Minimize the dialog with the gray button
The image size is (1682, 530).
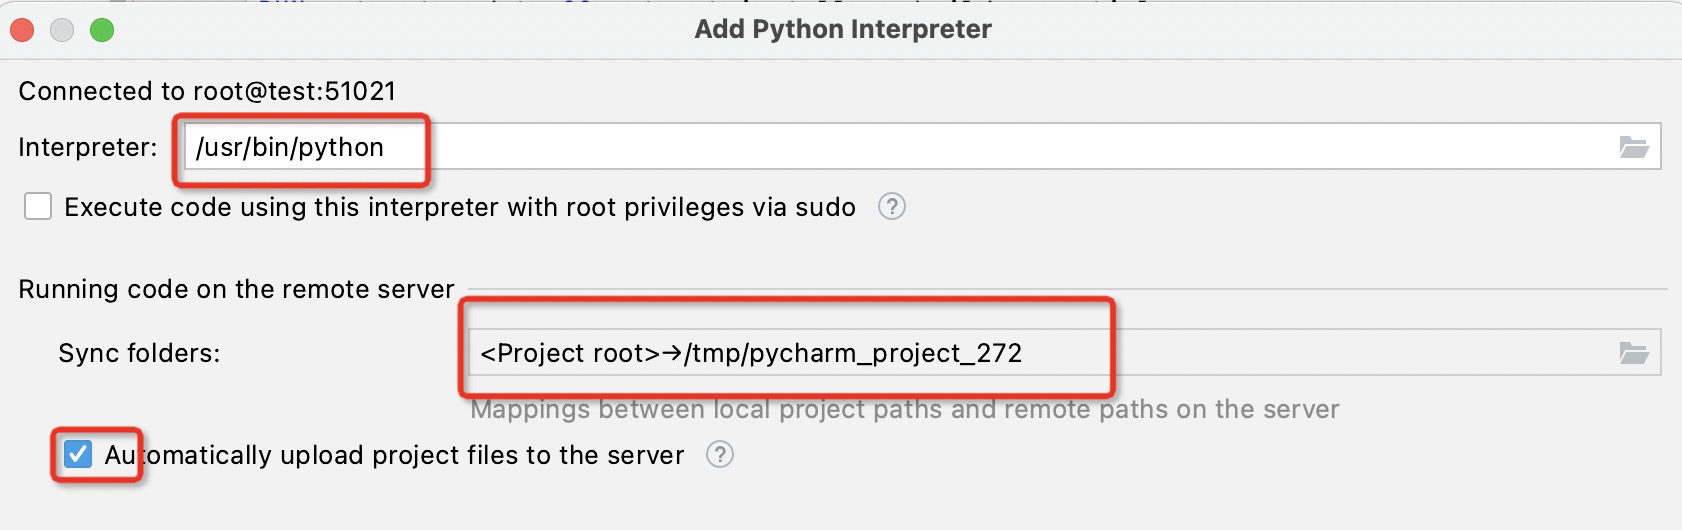62,30
